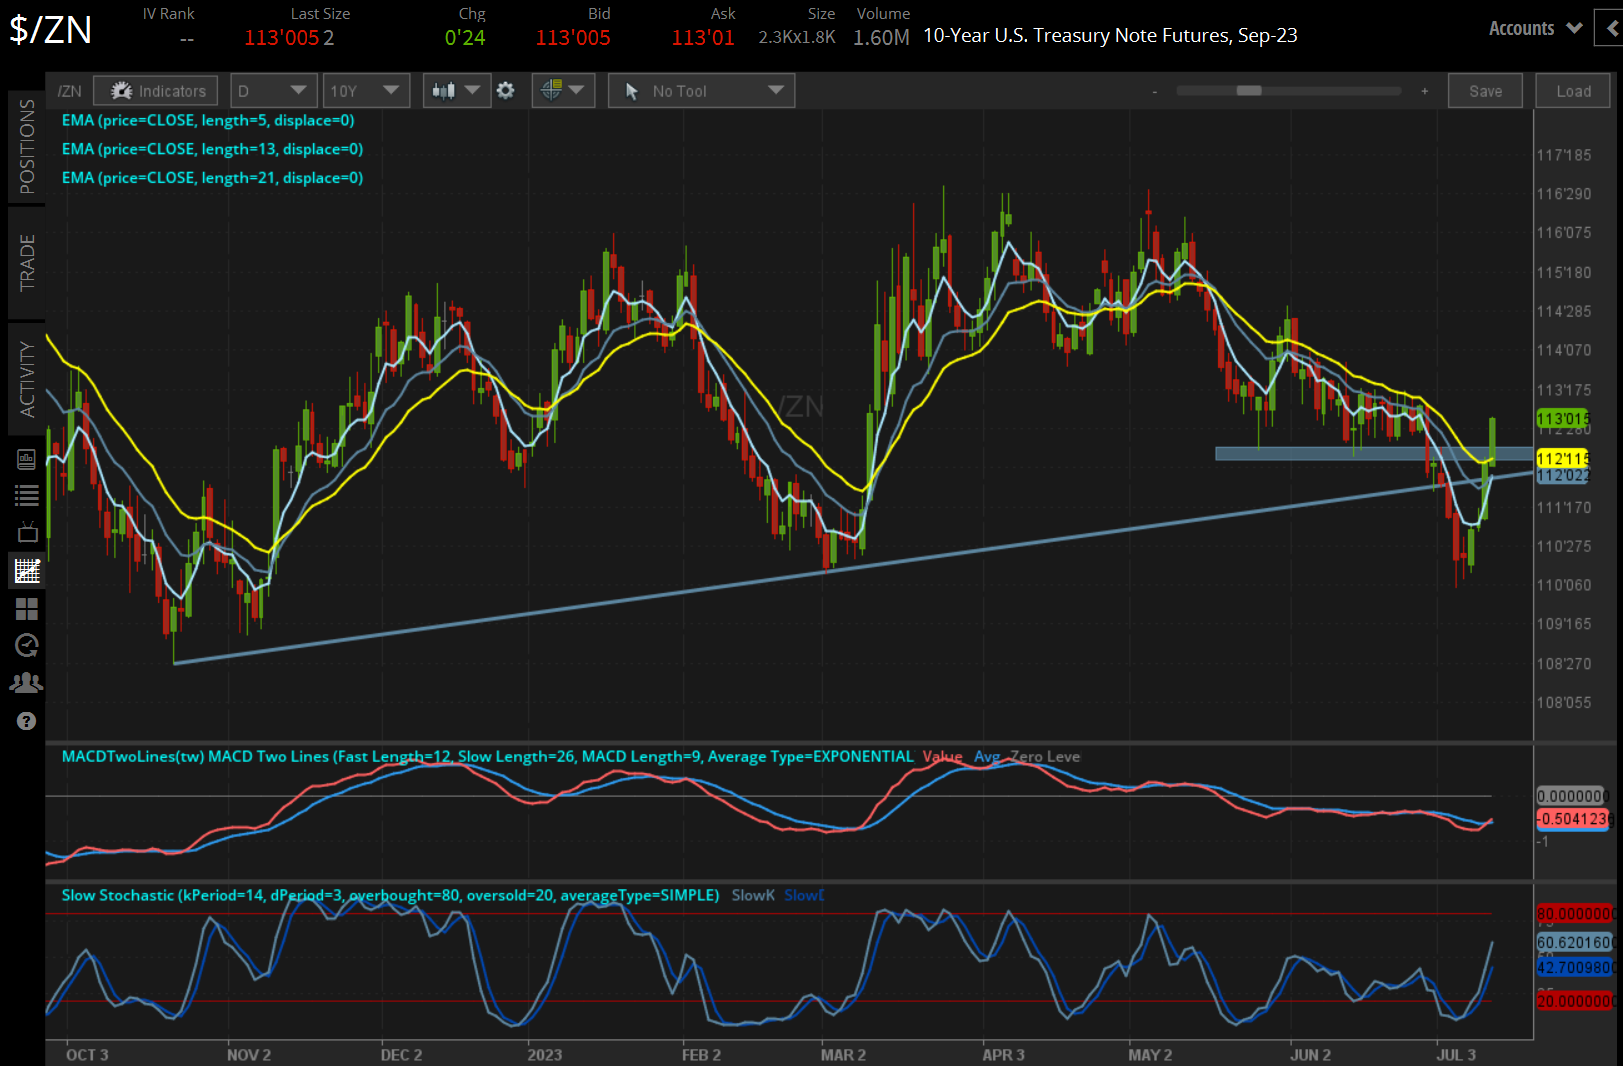Click the widgets grid icon below the chart icon

[x=26, y=609]
